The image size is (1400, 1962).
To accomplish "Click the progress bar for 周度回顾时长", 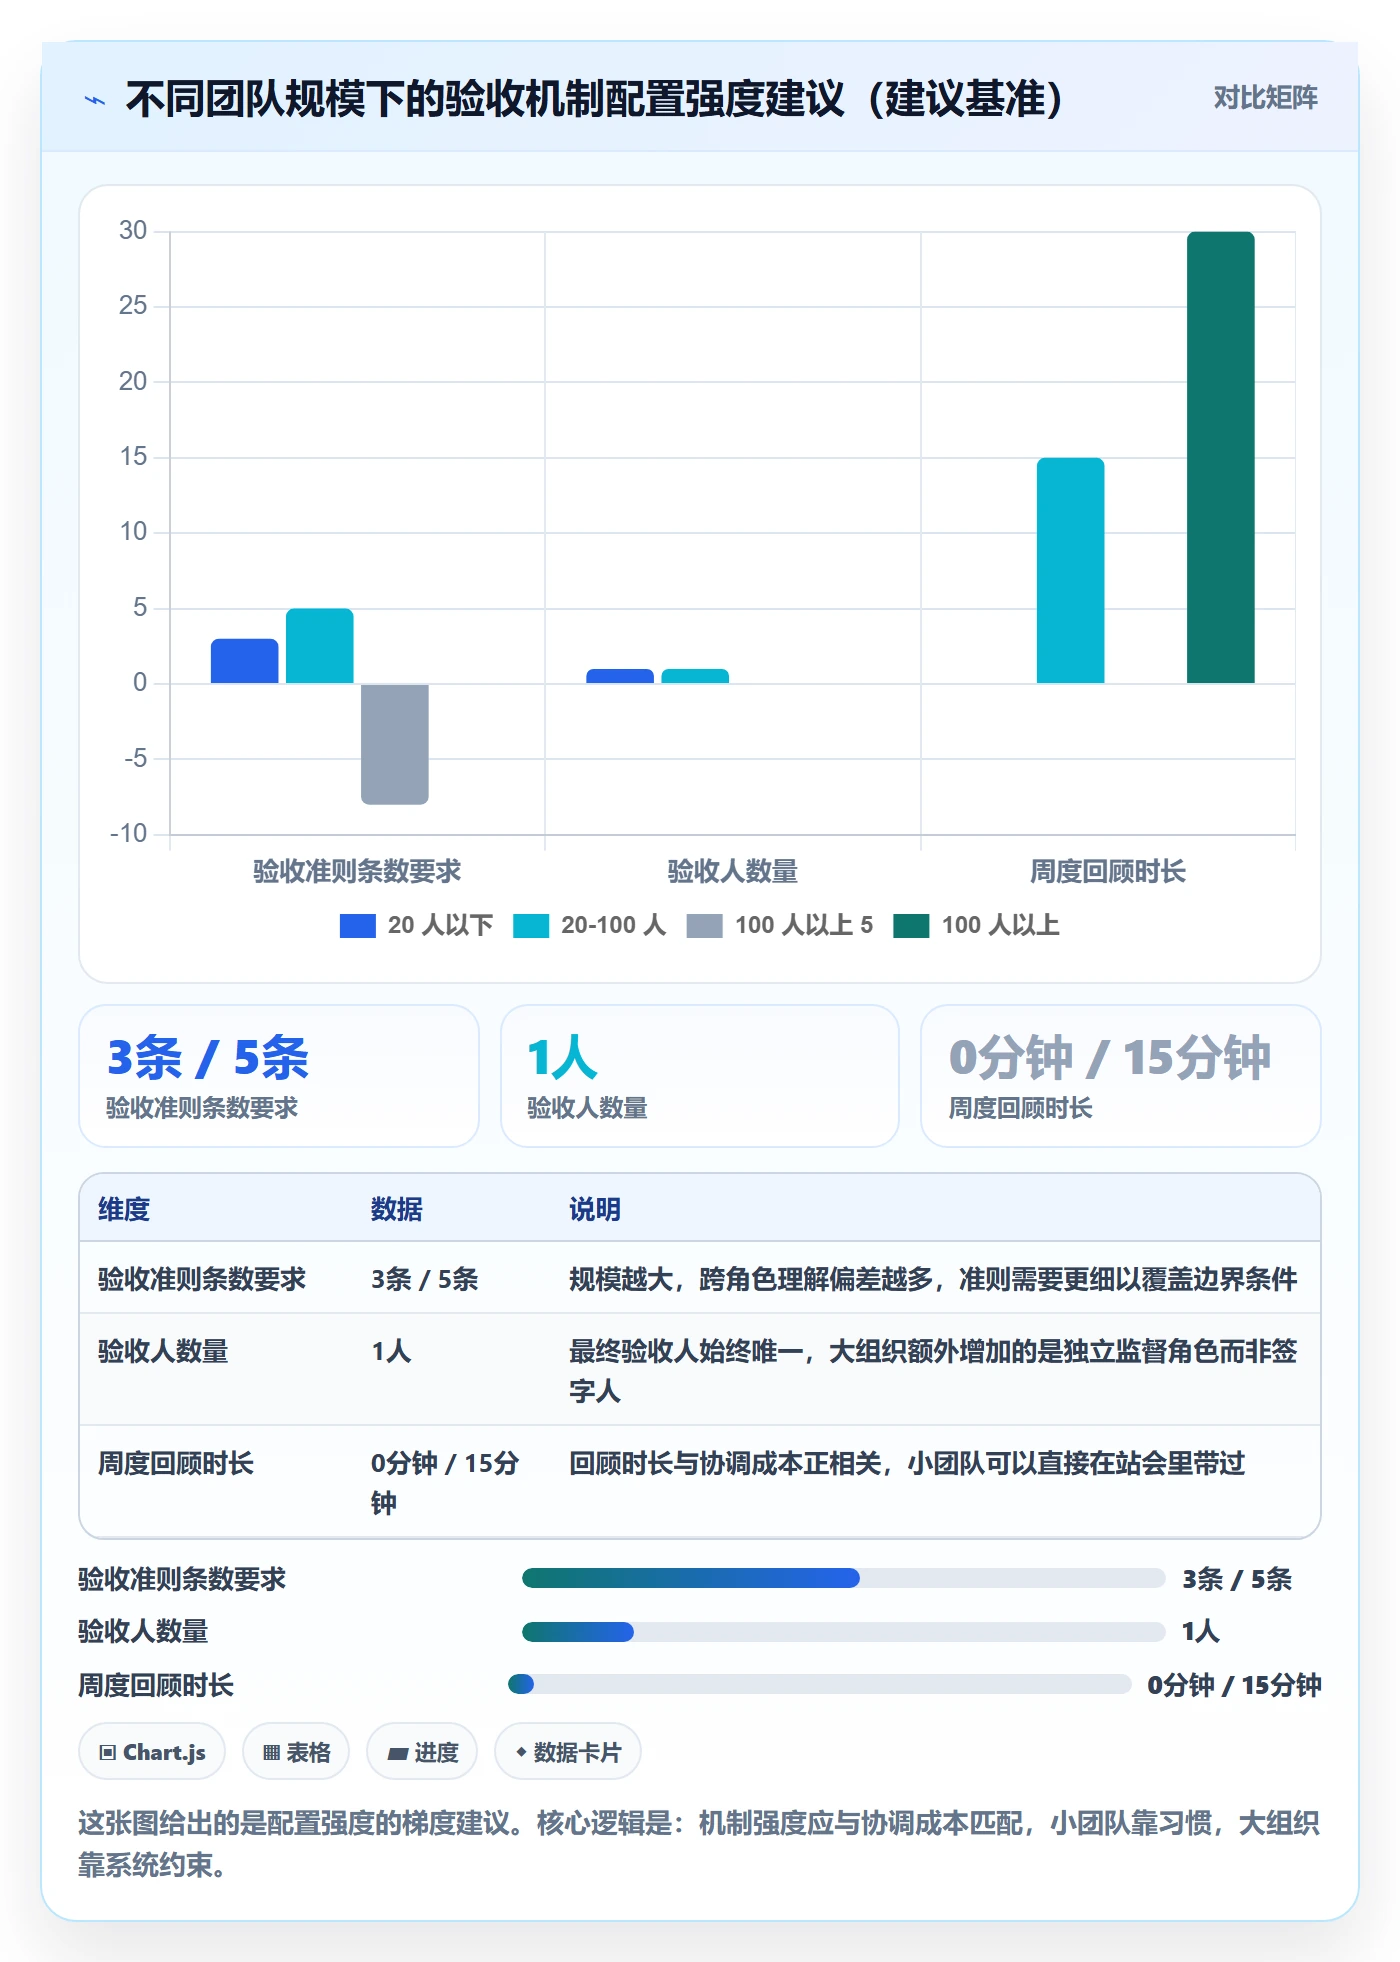I will [x=820, y=1684].
